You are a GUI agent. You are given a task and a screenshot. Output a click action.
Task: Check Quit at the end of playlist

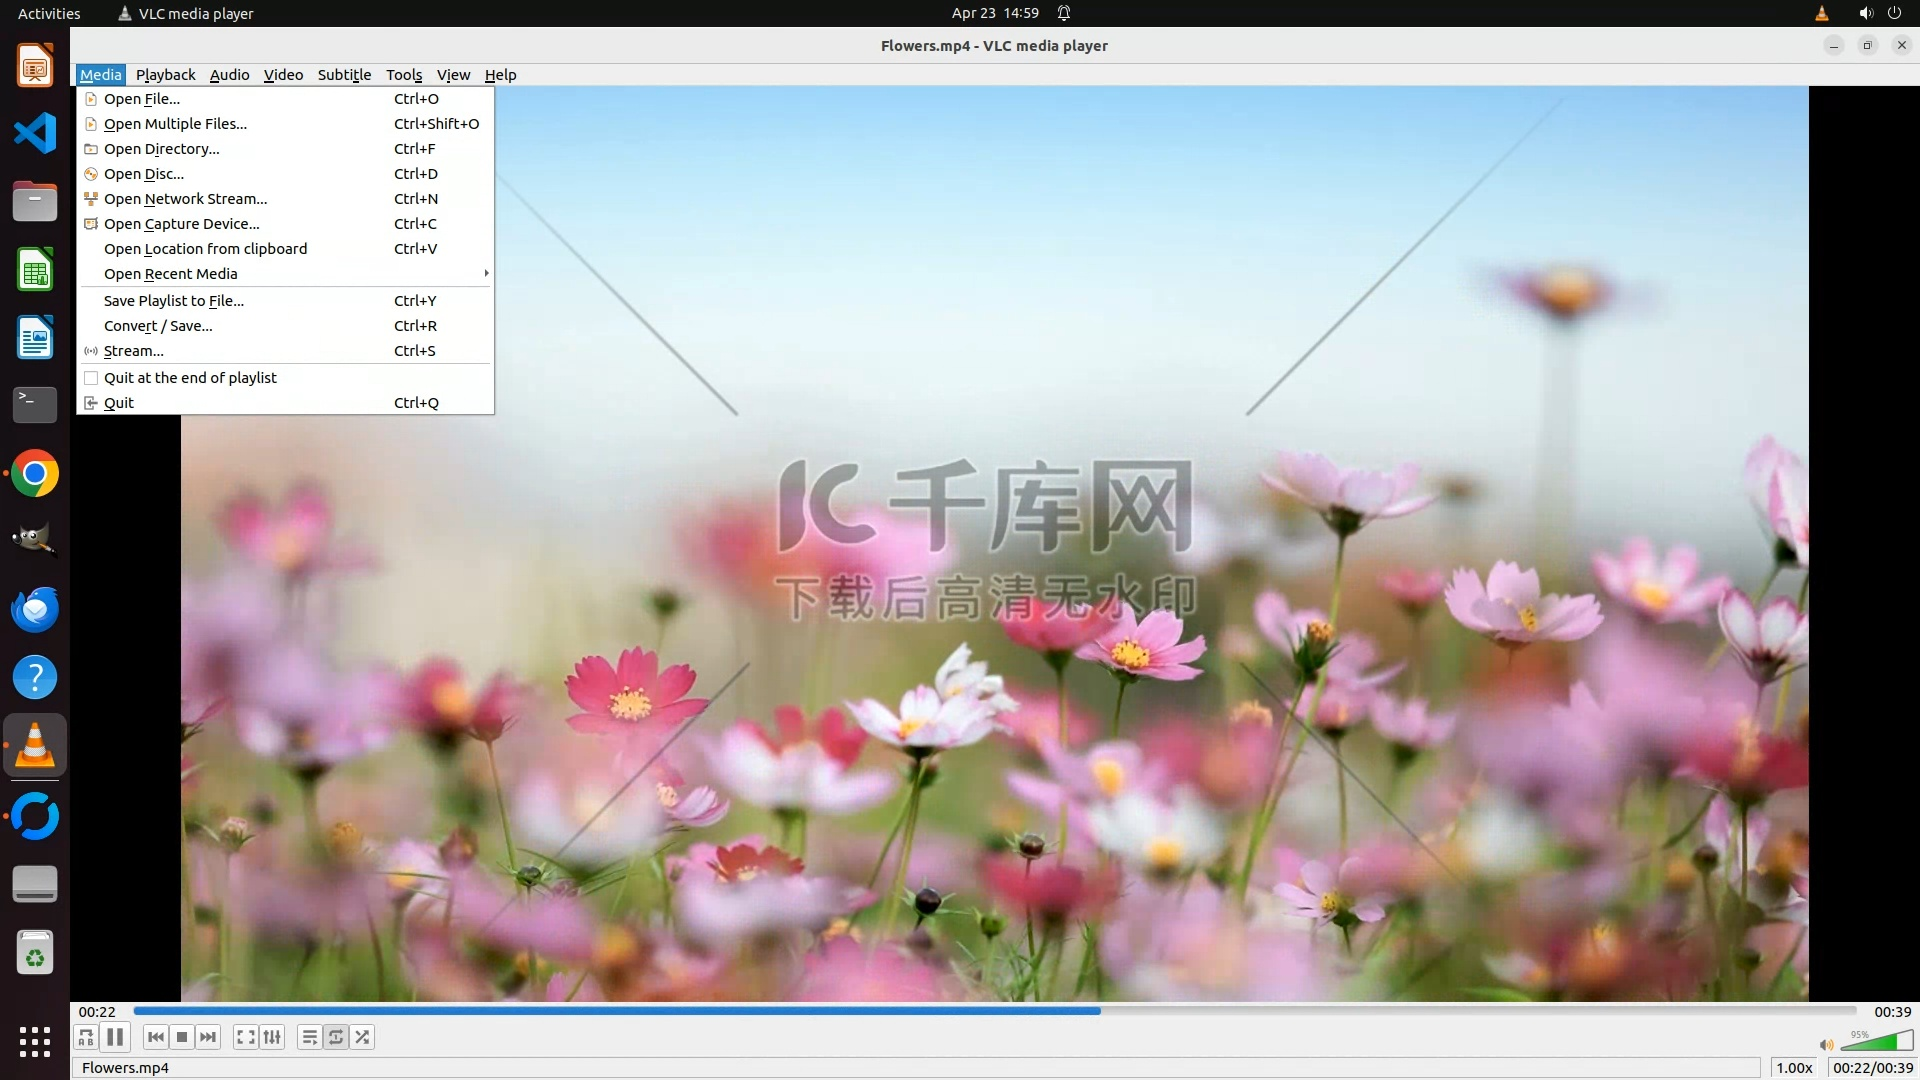(x=190, y=378)
